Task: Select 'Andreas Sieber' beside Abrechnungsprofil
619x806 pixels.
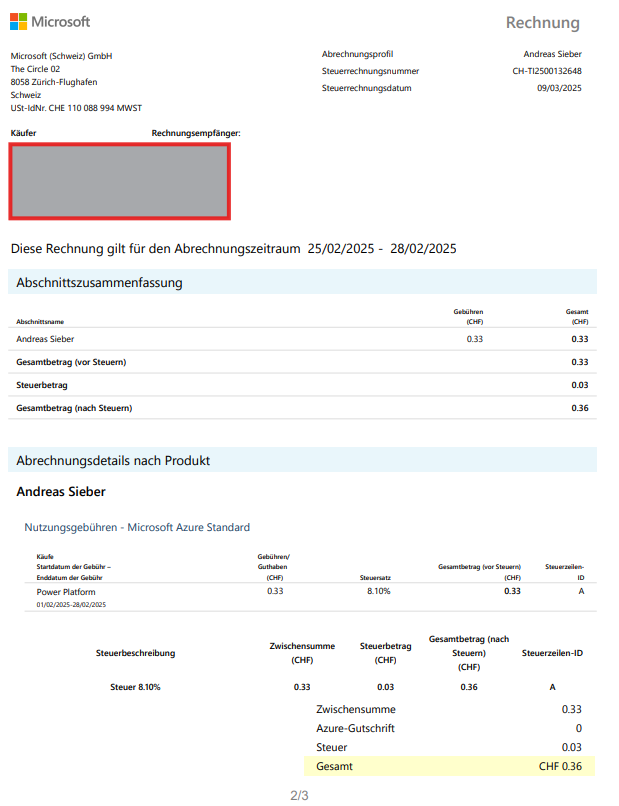Action: coord(553,54)
